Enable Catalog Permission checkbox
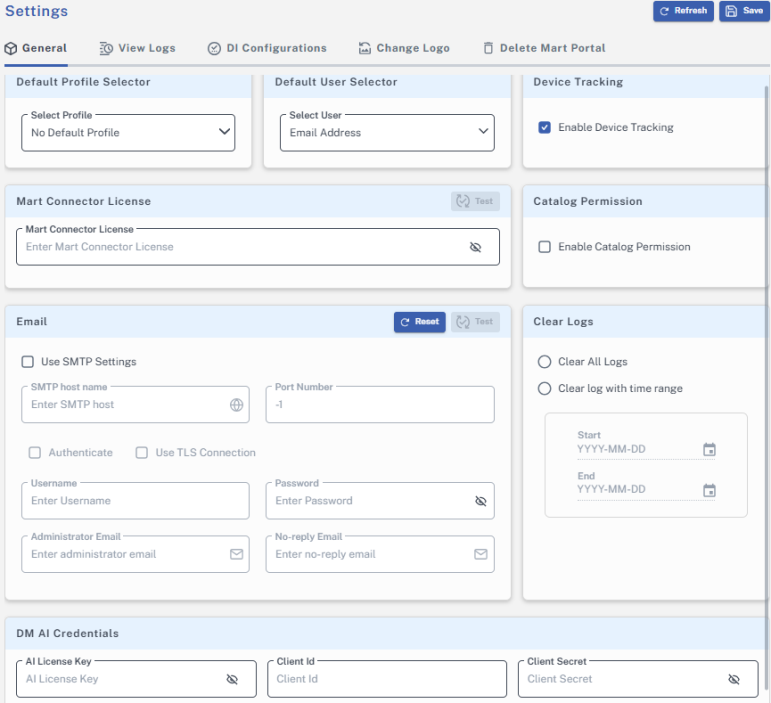 (x=545, y=247)
